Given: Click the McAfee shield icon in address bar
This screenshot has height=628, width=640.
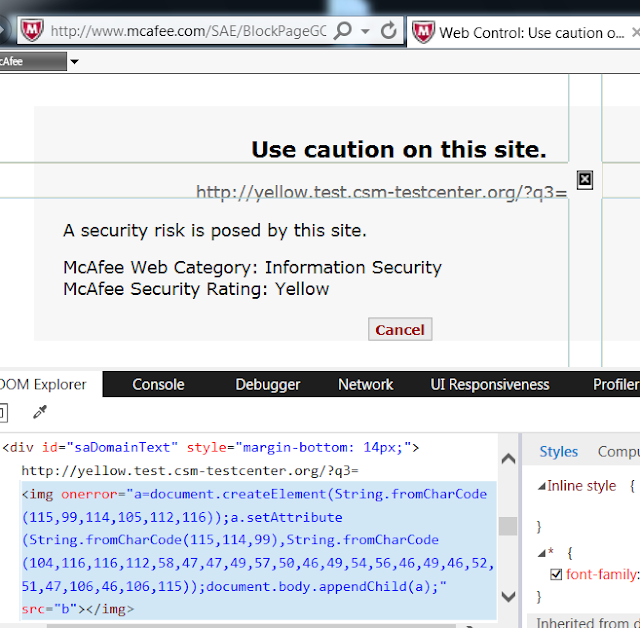Looking at the screenshot, I should pos(32,31).
